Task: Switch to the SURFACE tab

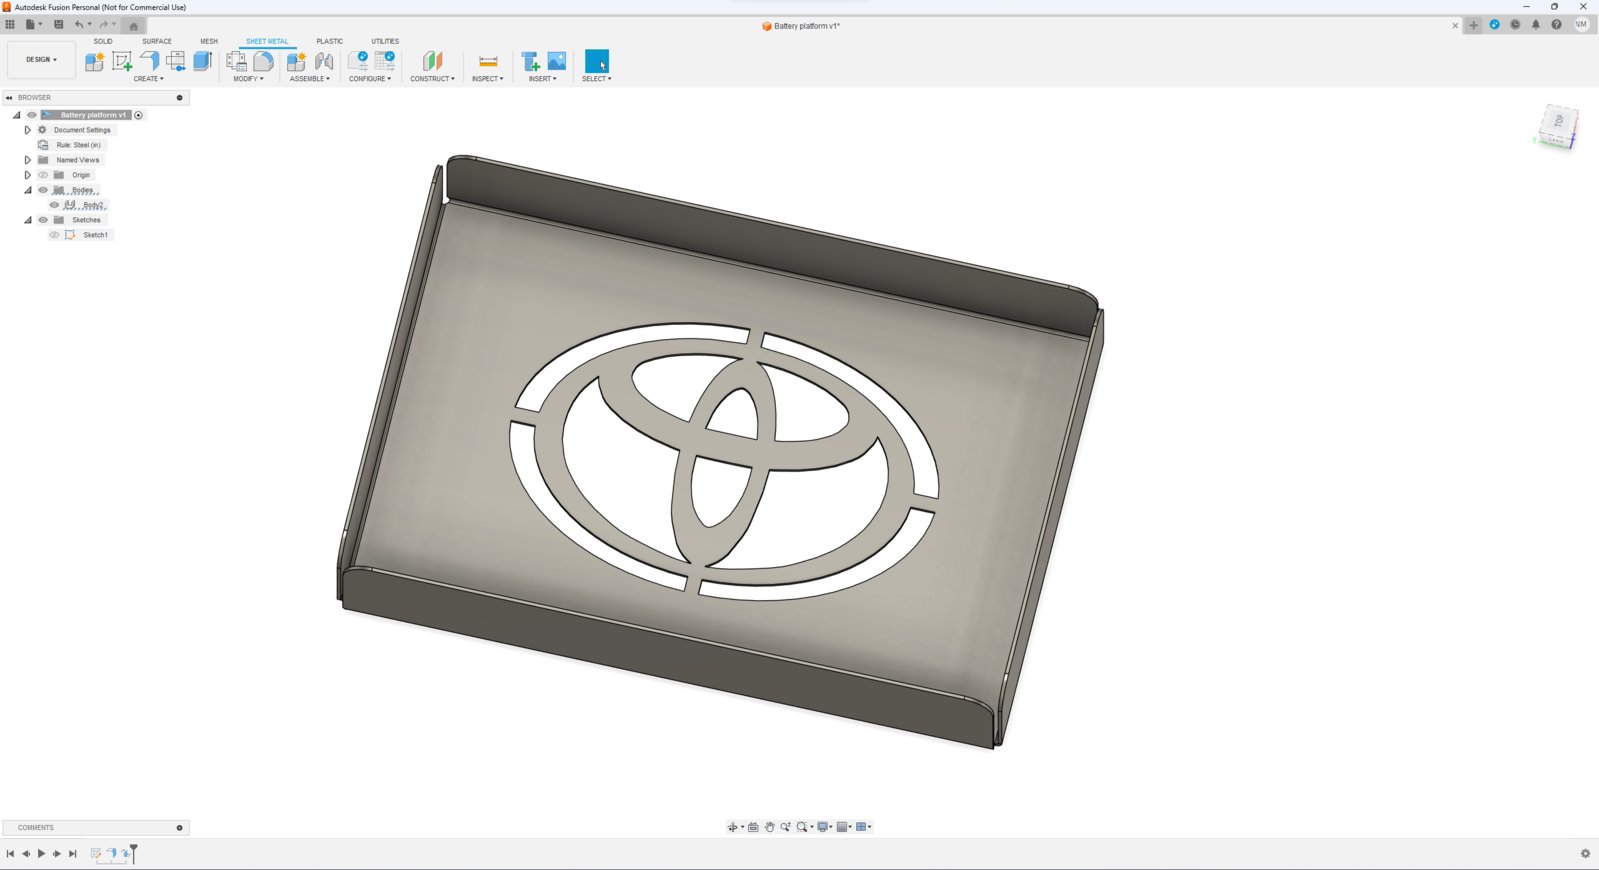Action: coord(157,42)
